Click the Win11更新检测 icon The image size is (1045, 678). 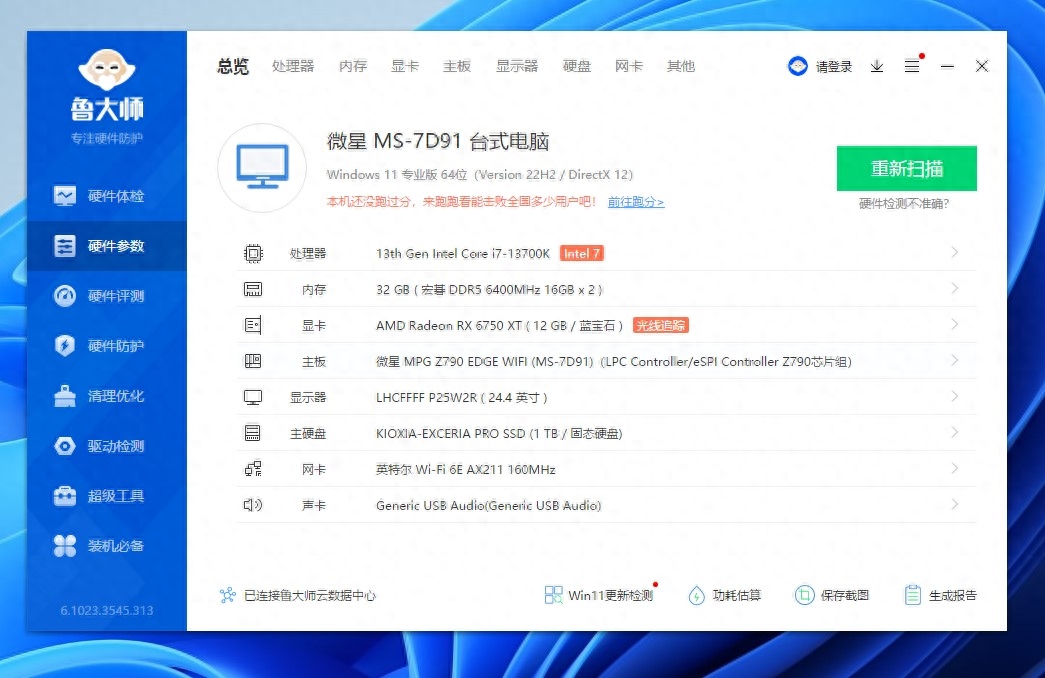click(x=553, y=595)
